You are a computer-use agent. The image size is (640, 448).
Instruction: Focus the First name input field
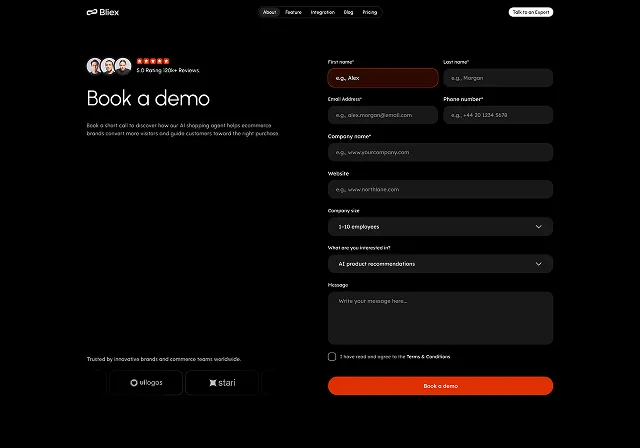[x=383, y=78]
